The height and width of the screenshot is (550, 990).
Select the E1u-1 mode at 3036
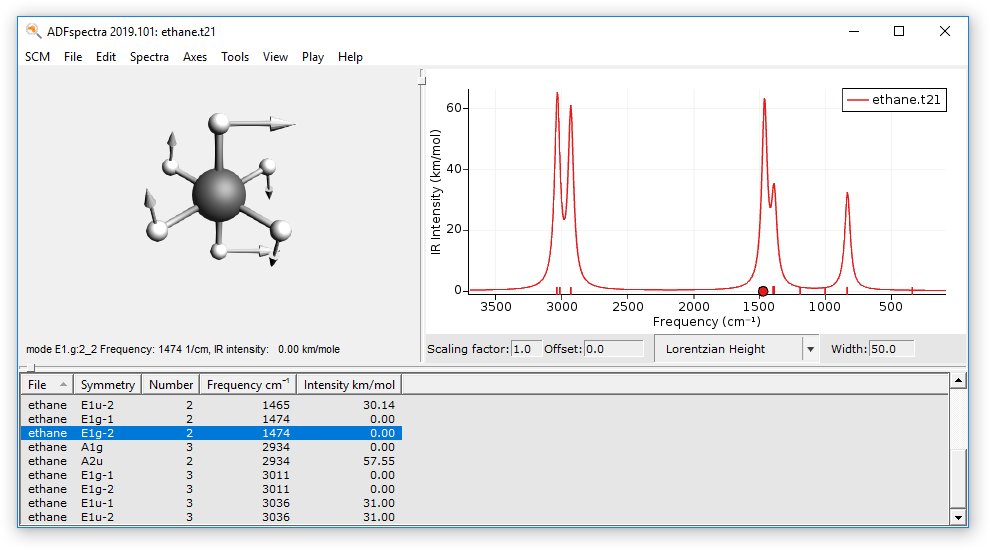tap(212, 503)
